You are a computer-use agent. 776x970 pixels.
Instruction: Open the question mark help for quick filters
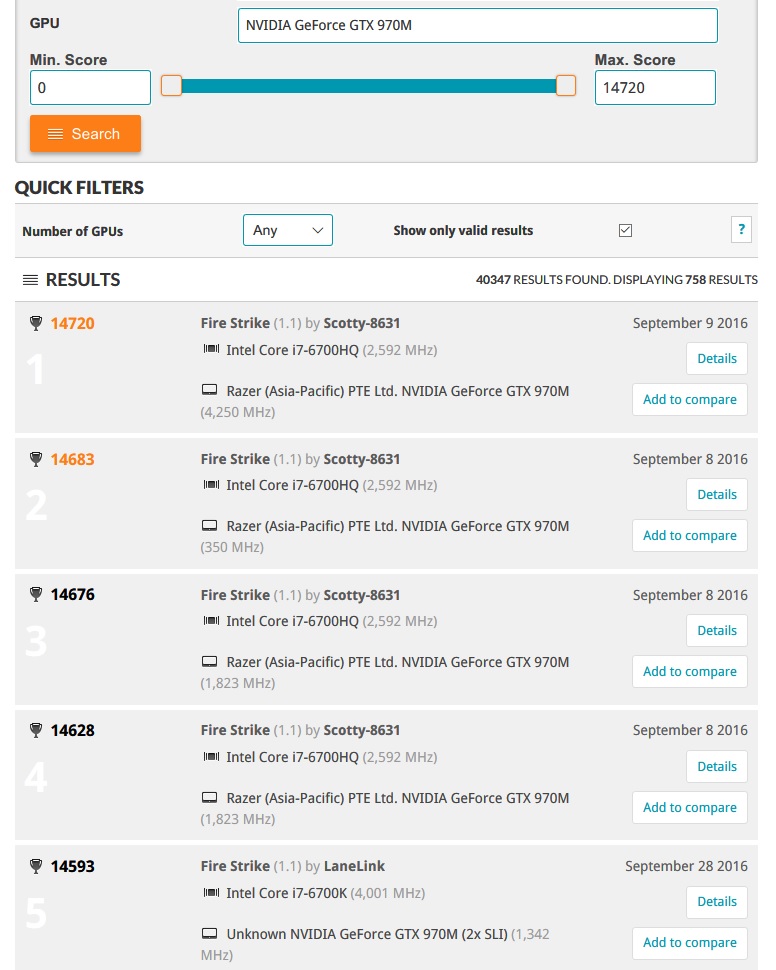click(741, 230)
